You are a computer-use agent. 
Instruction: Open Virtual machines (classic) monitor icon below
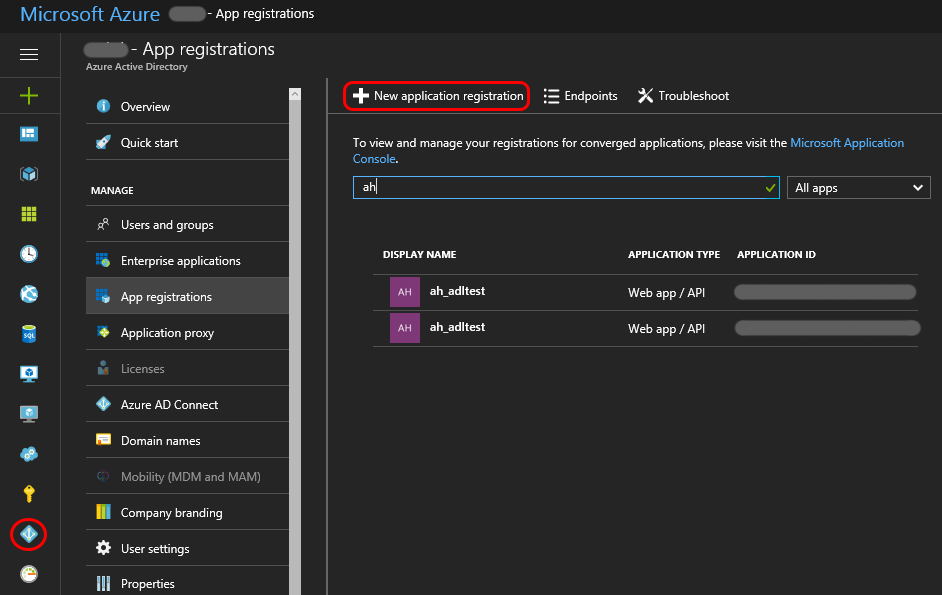(x=29, y=413)
